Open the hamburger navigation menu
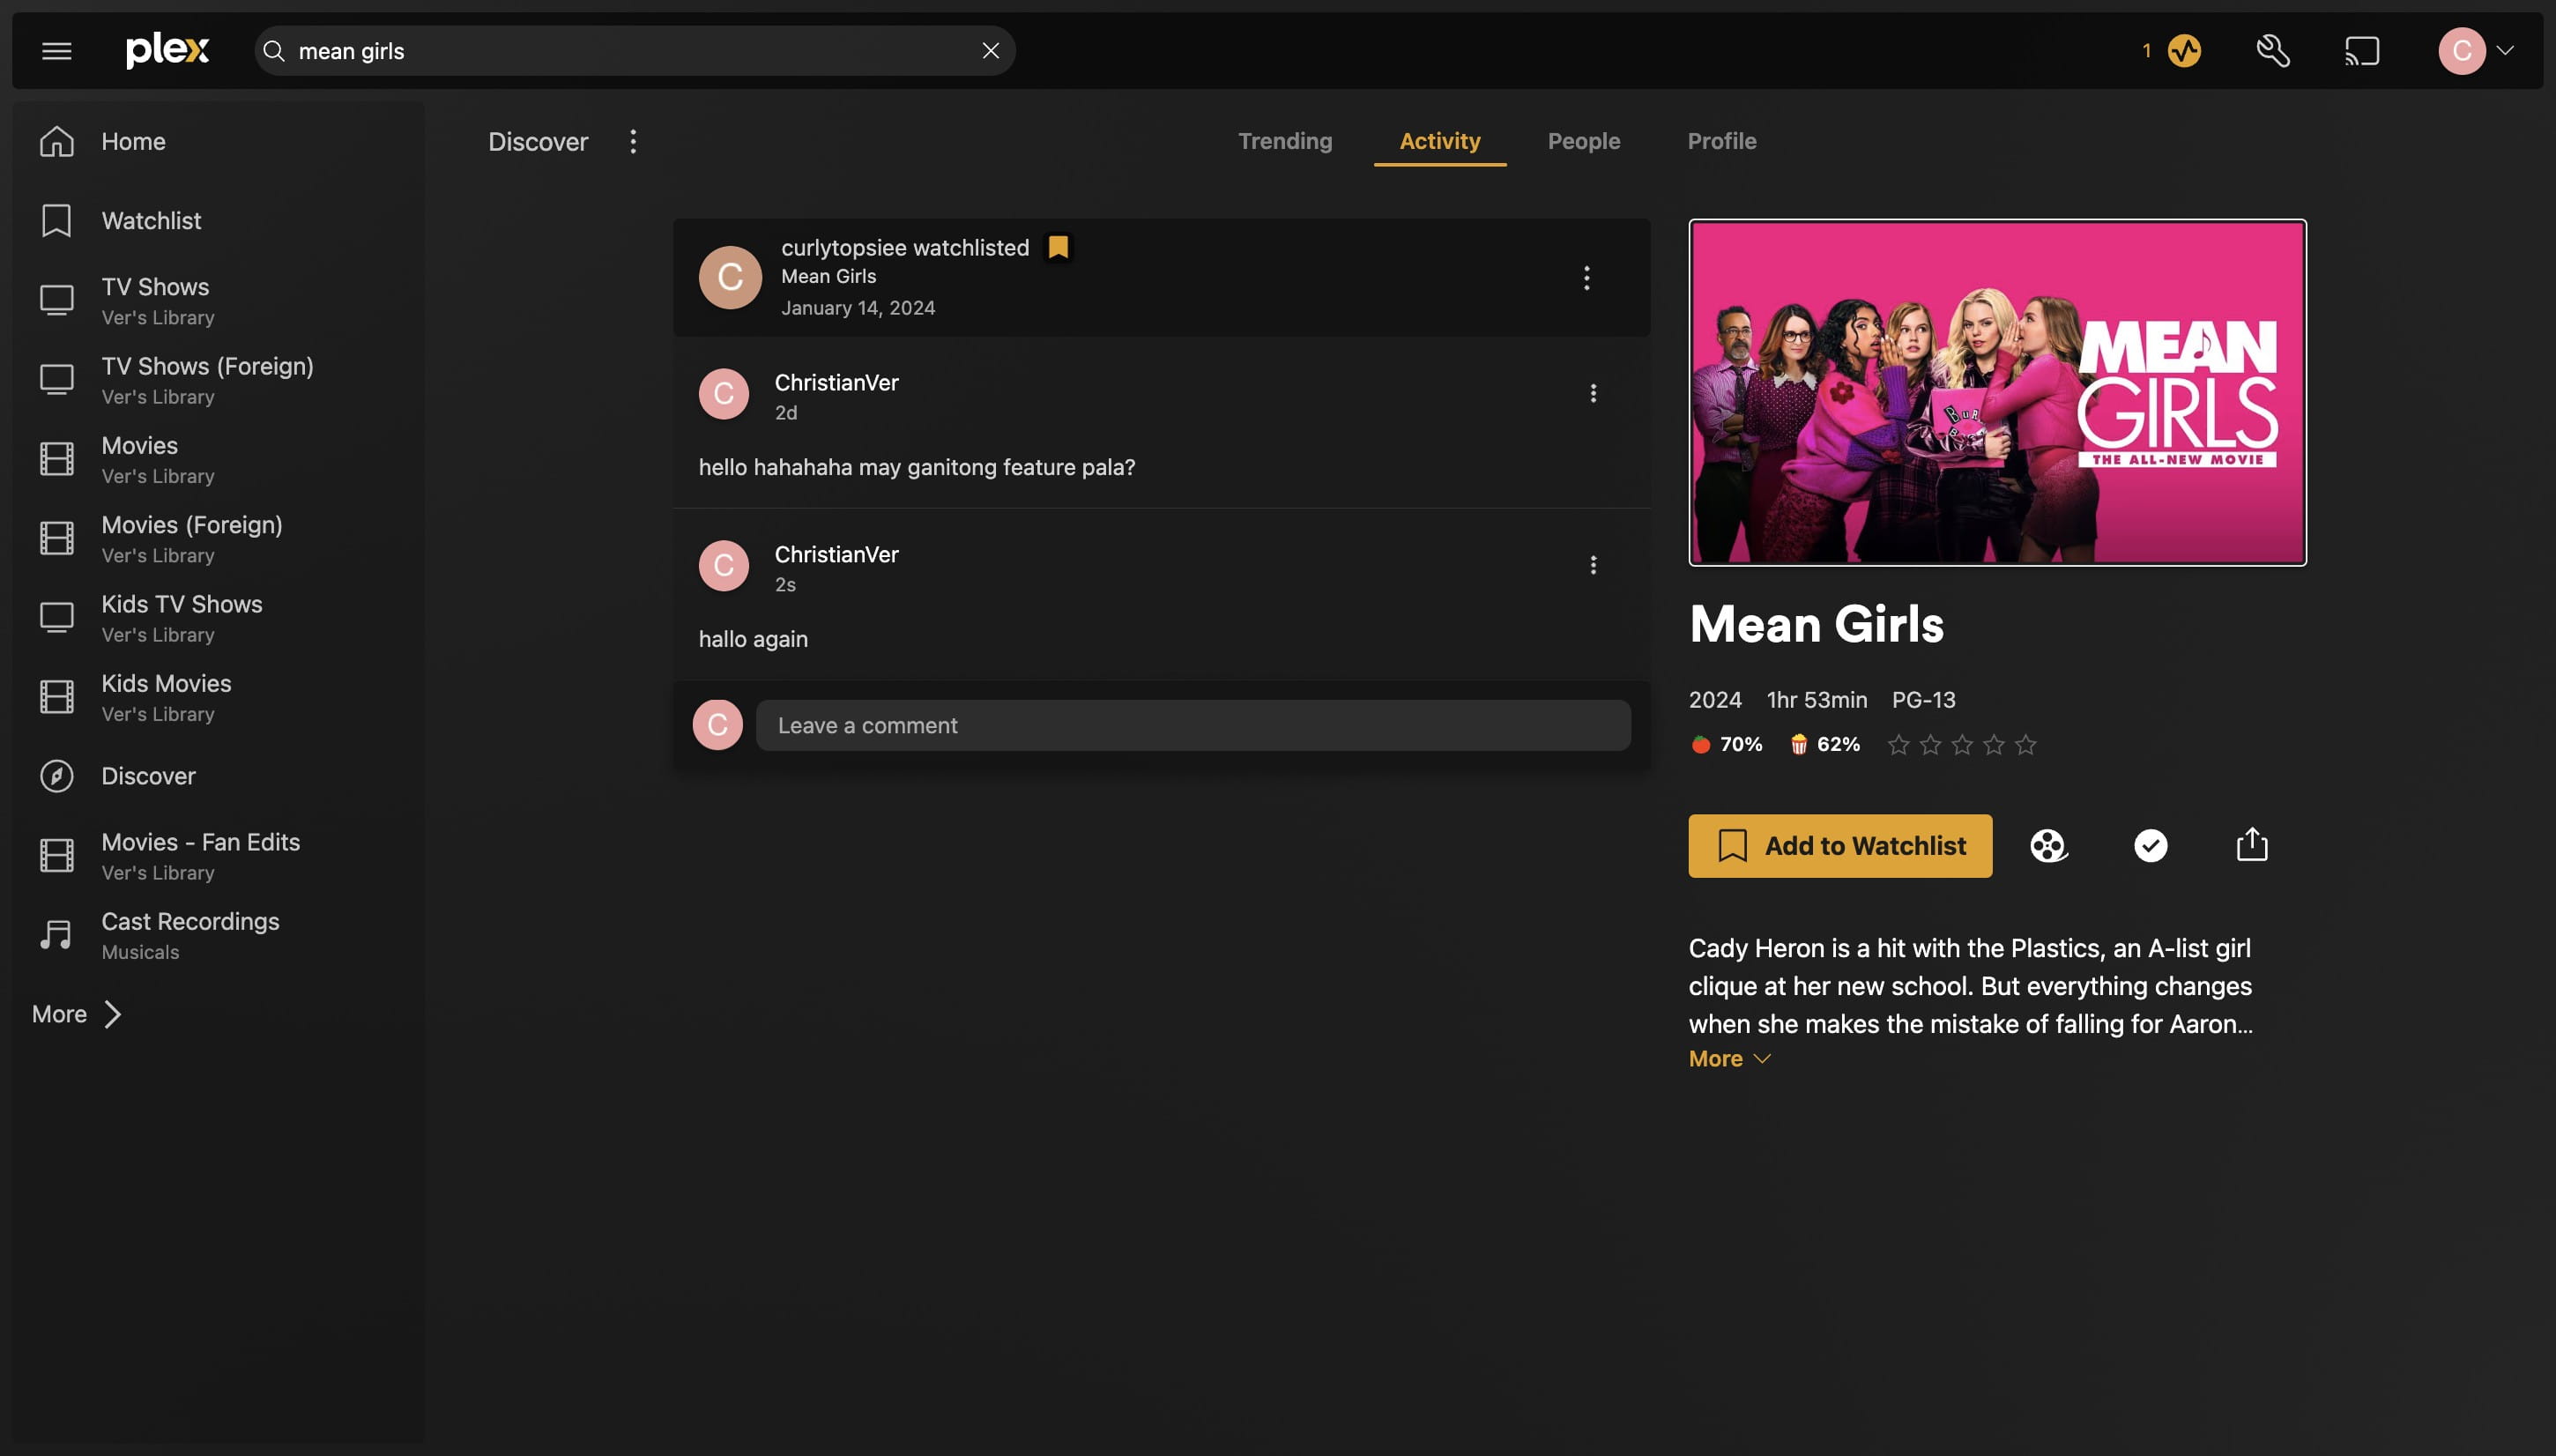2556x1456 pixels. click(57, 51)
